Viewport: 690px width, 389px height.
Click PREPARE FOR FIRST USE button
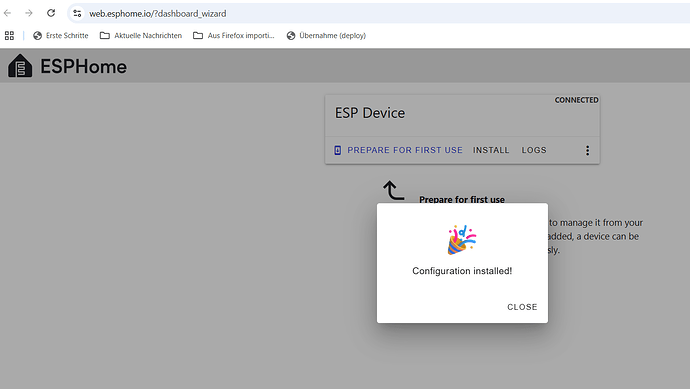pos(398,150)
